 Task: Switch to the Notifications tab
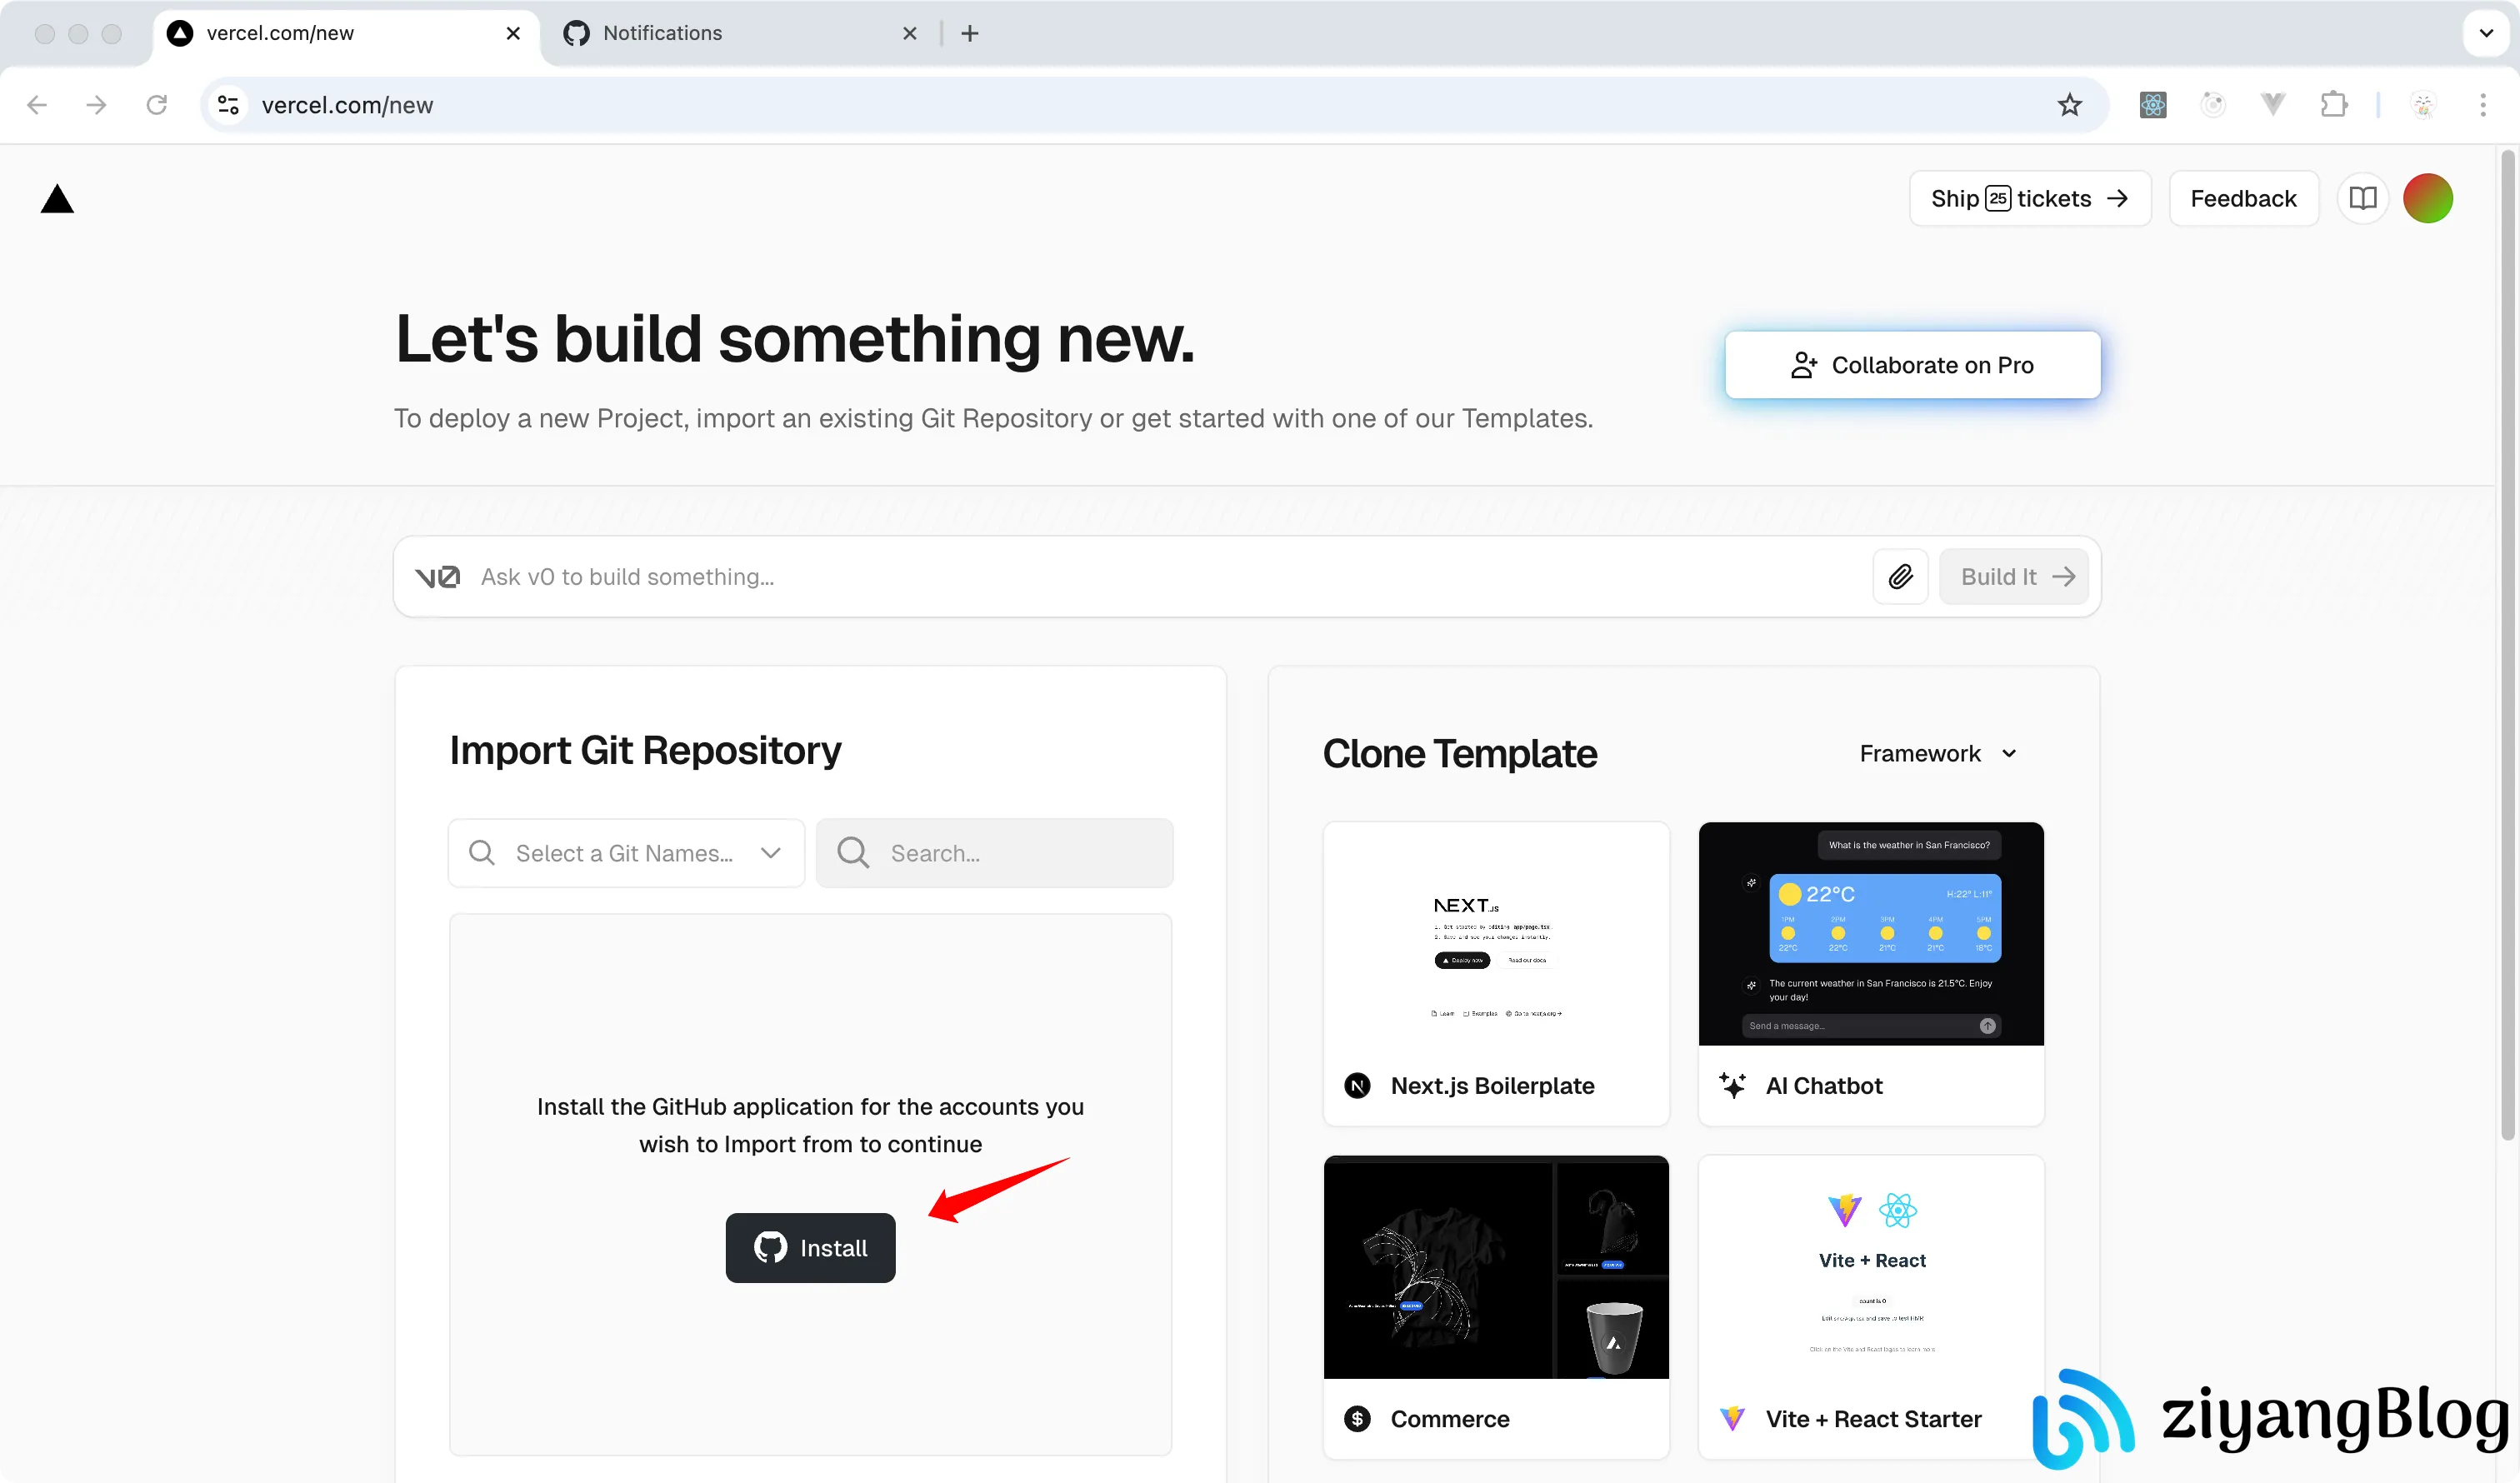[741, 33]
